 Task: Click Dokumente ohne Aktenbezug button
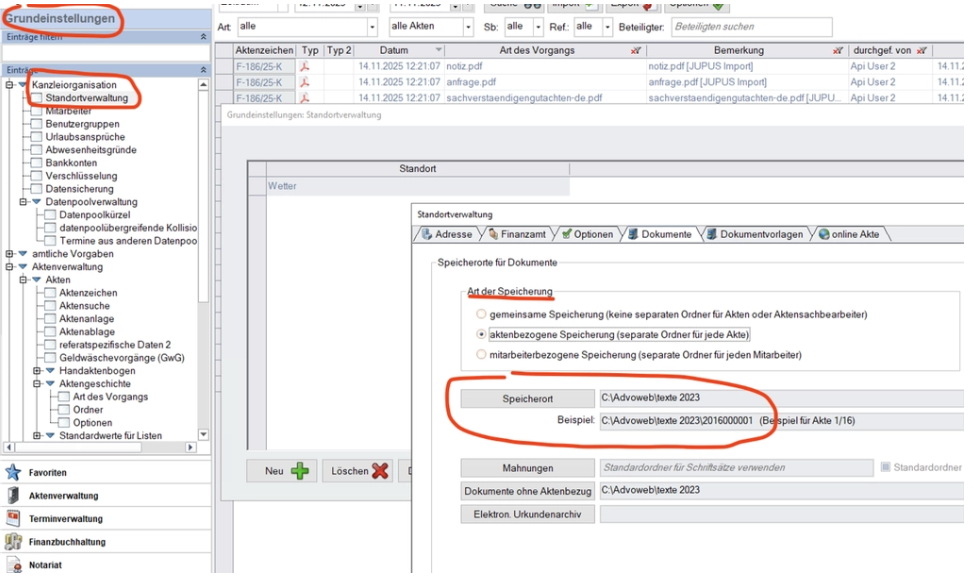click(x=527, y=491)
